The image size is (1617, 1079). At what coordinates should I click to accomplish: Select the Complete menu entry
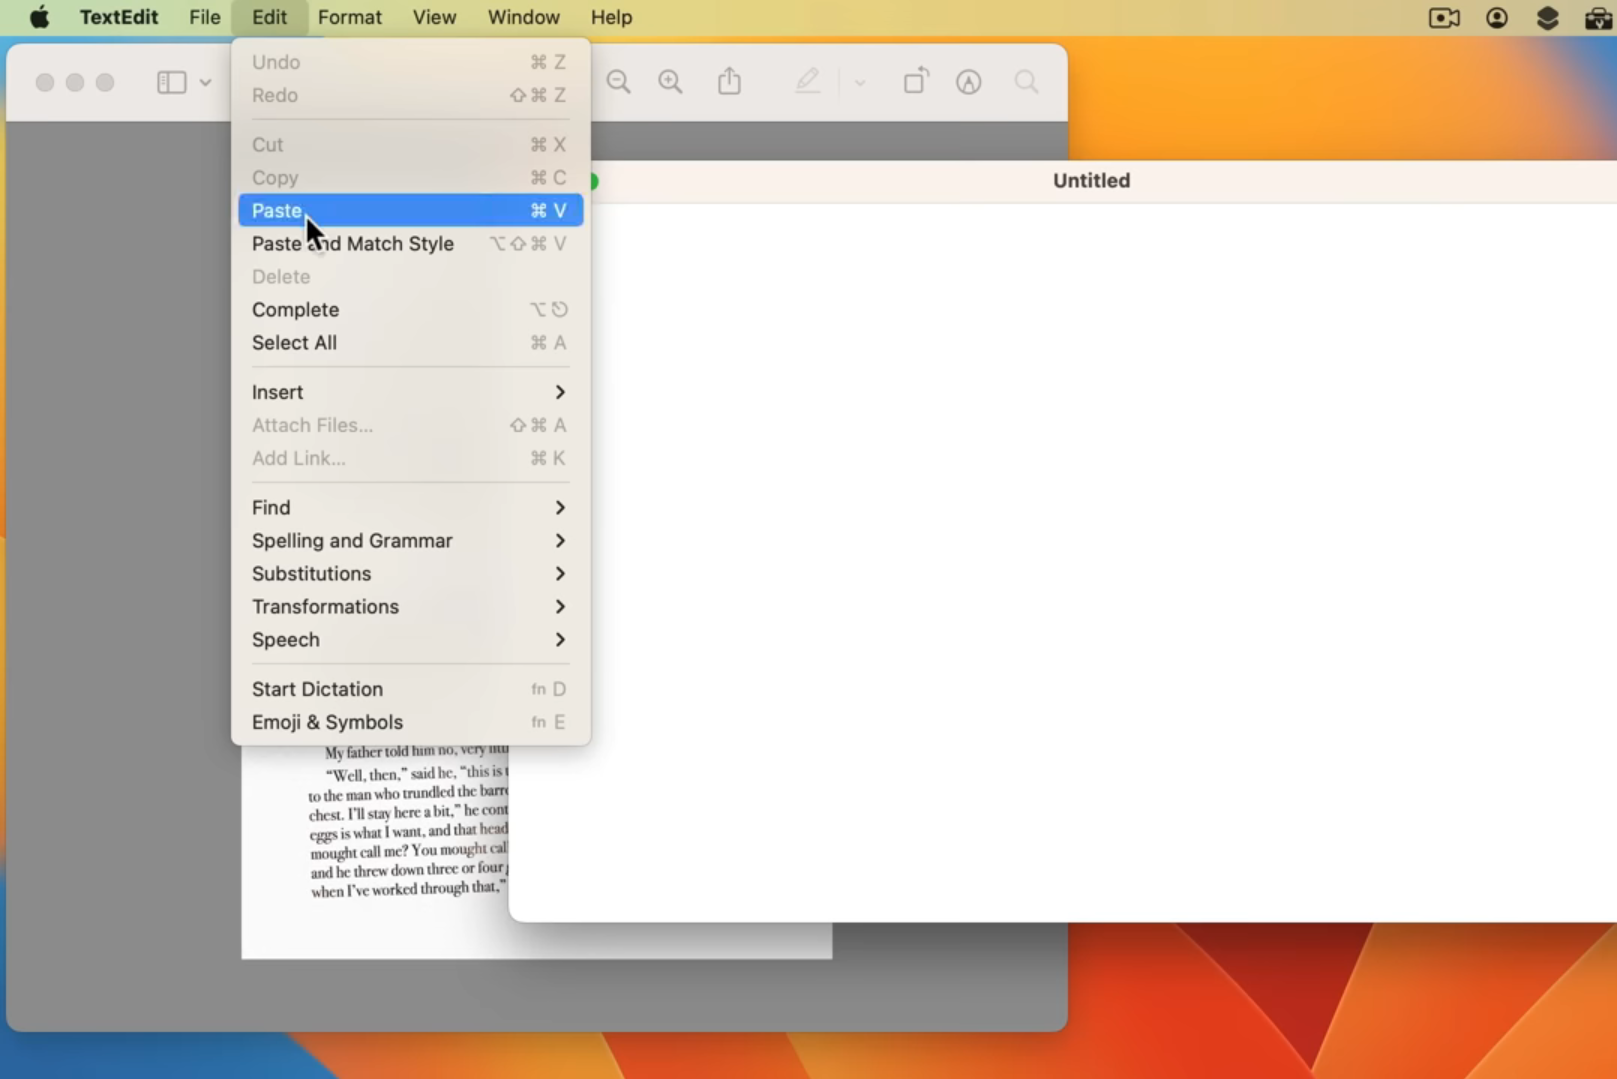[410, 309]
